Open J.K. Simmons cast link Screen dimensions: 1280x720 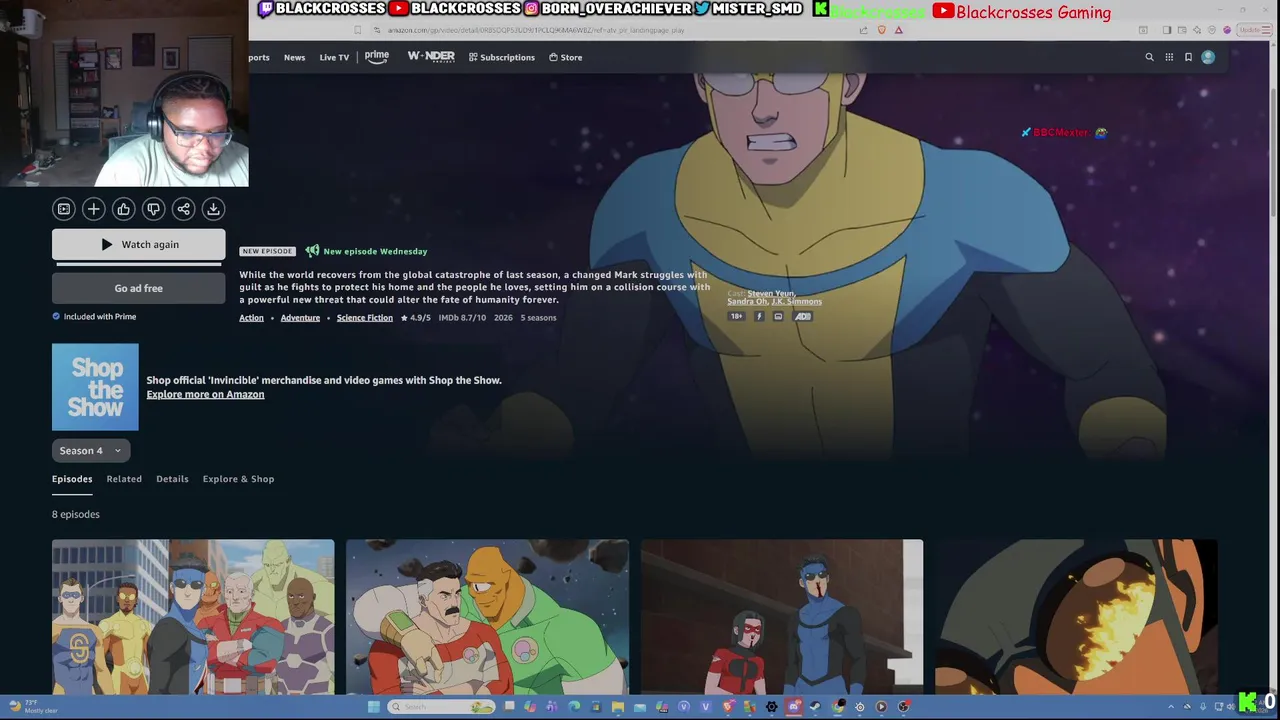[797, 302]
